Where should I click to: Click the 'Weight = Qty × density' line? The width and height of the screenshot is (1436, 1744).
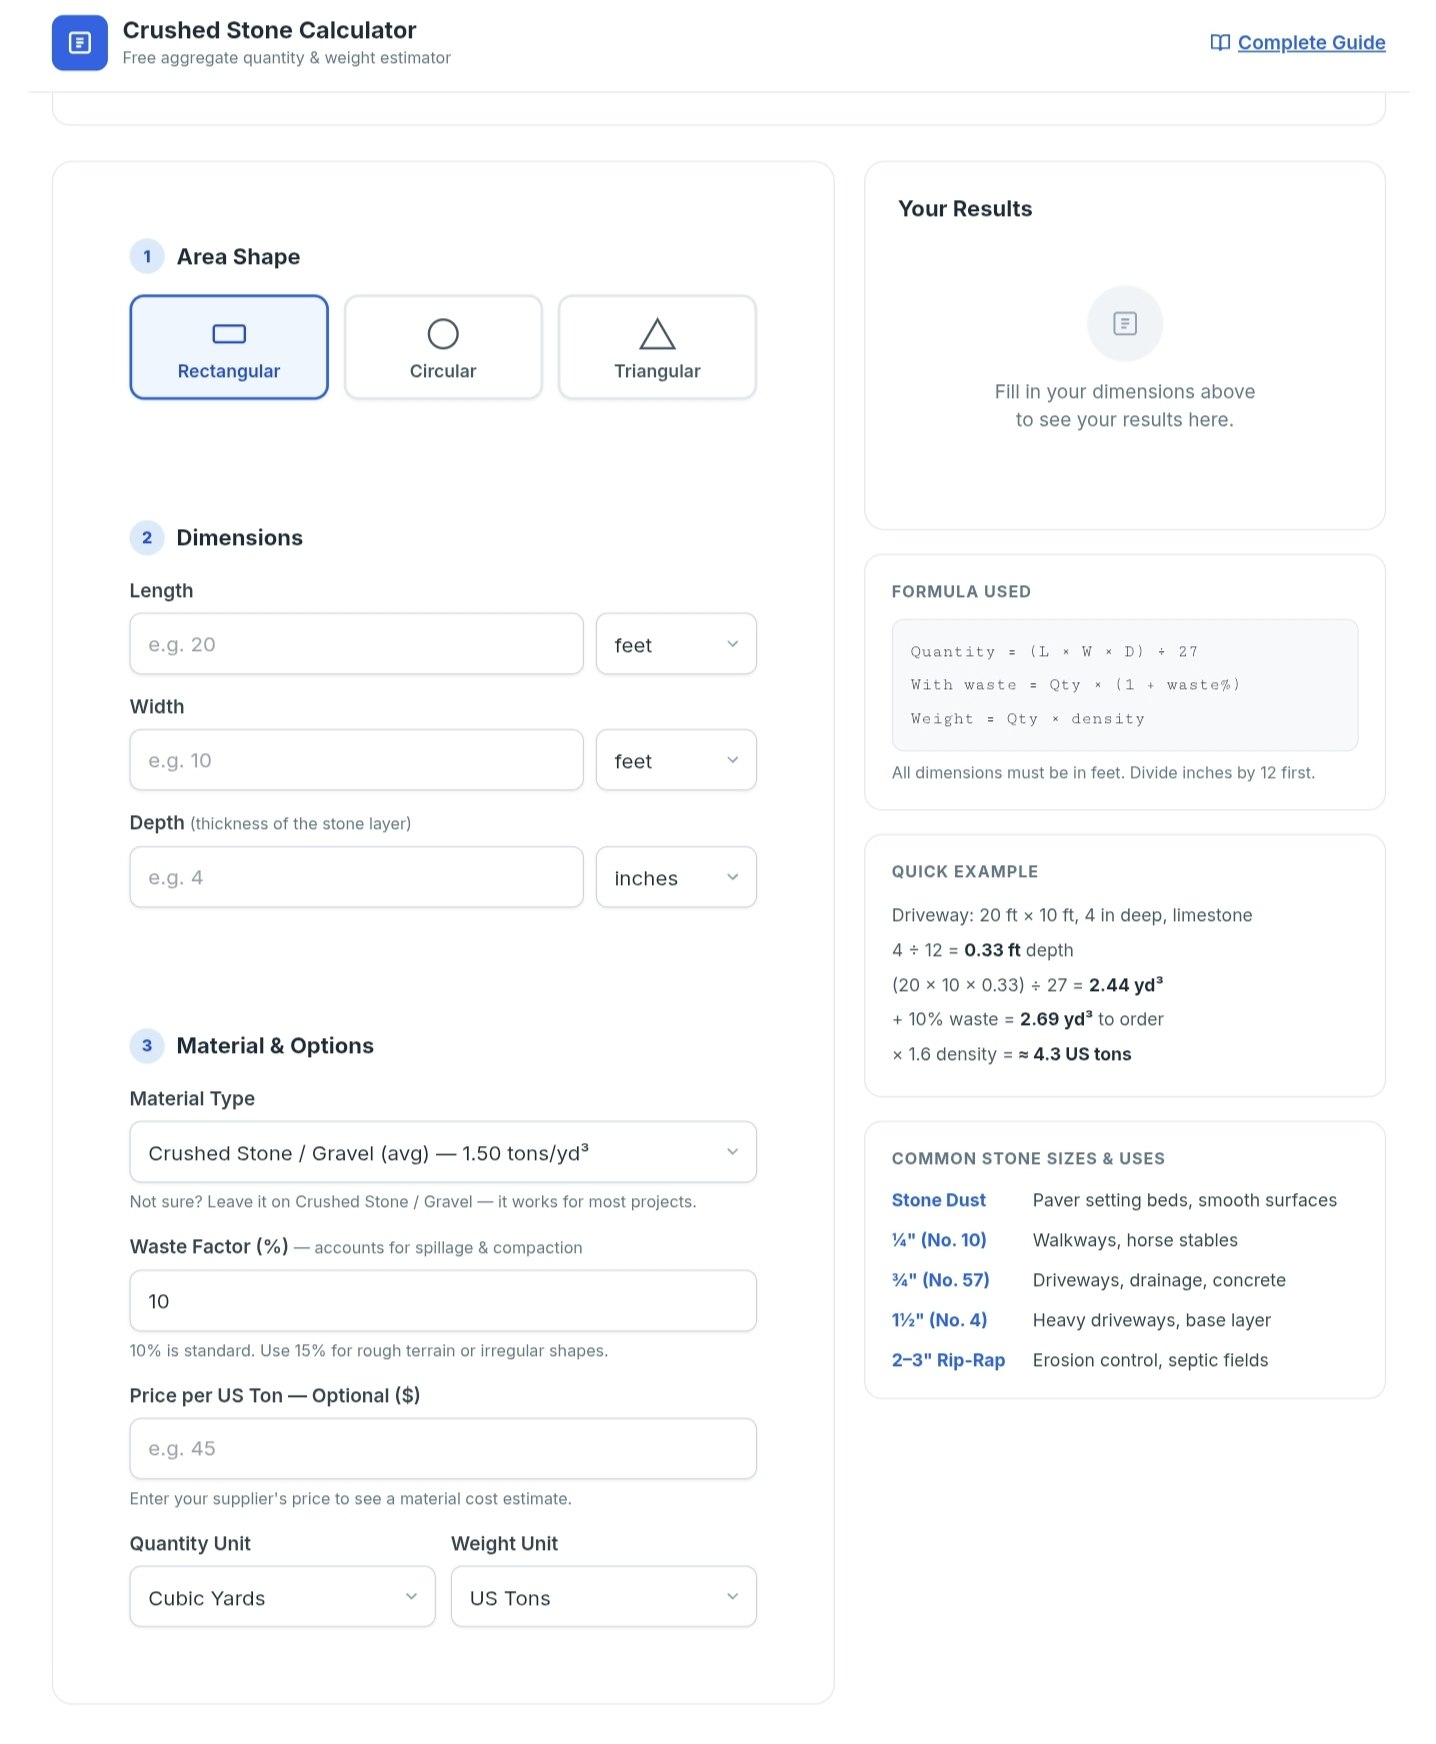1027,719
